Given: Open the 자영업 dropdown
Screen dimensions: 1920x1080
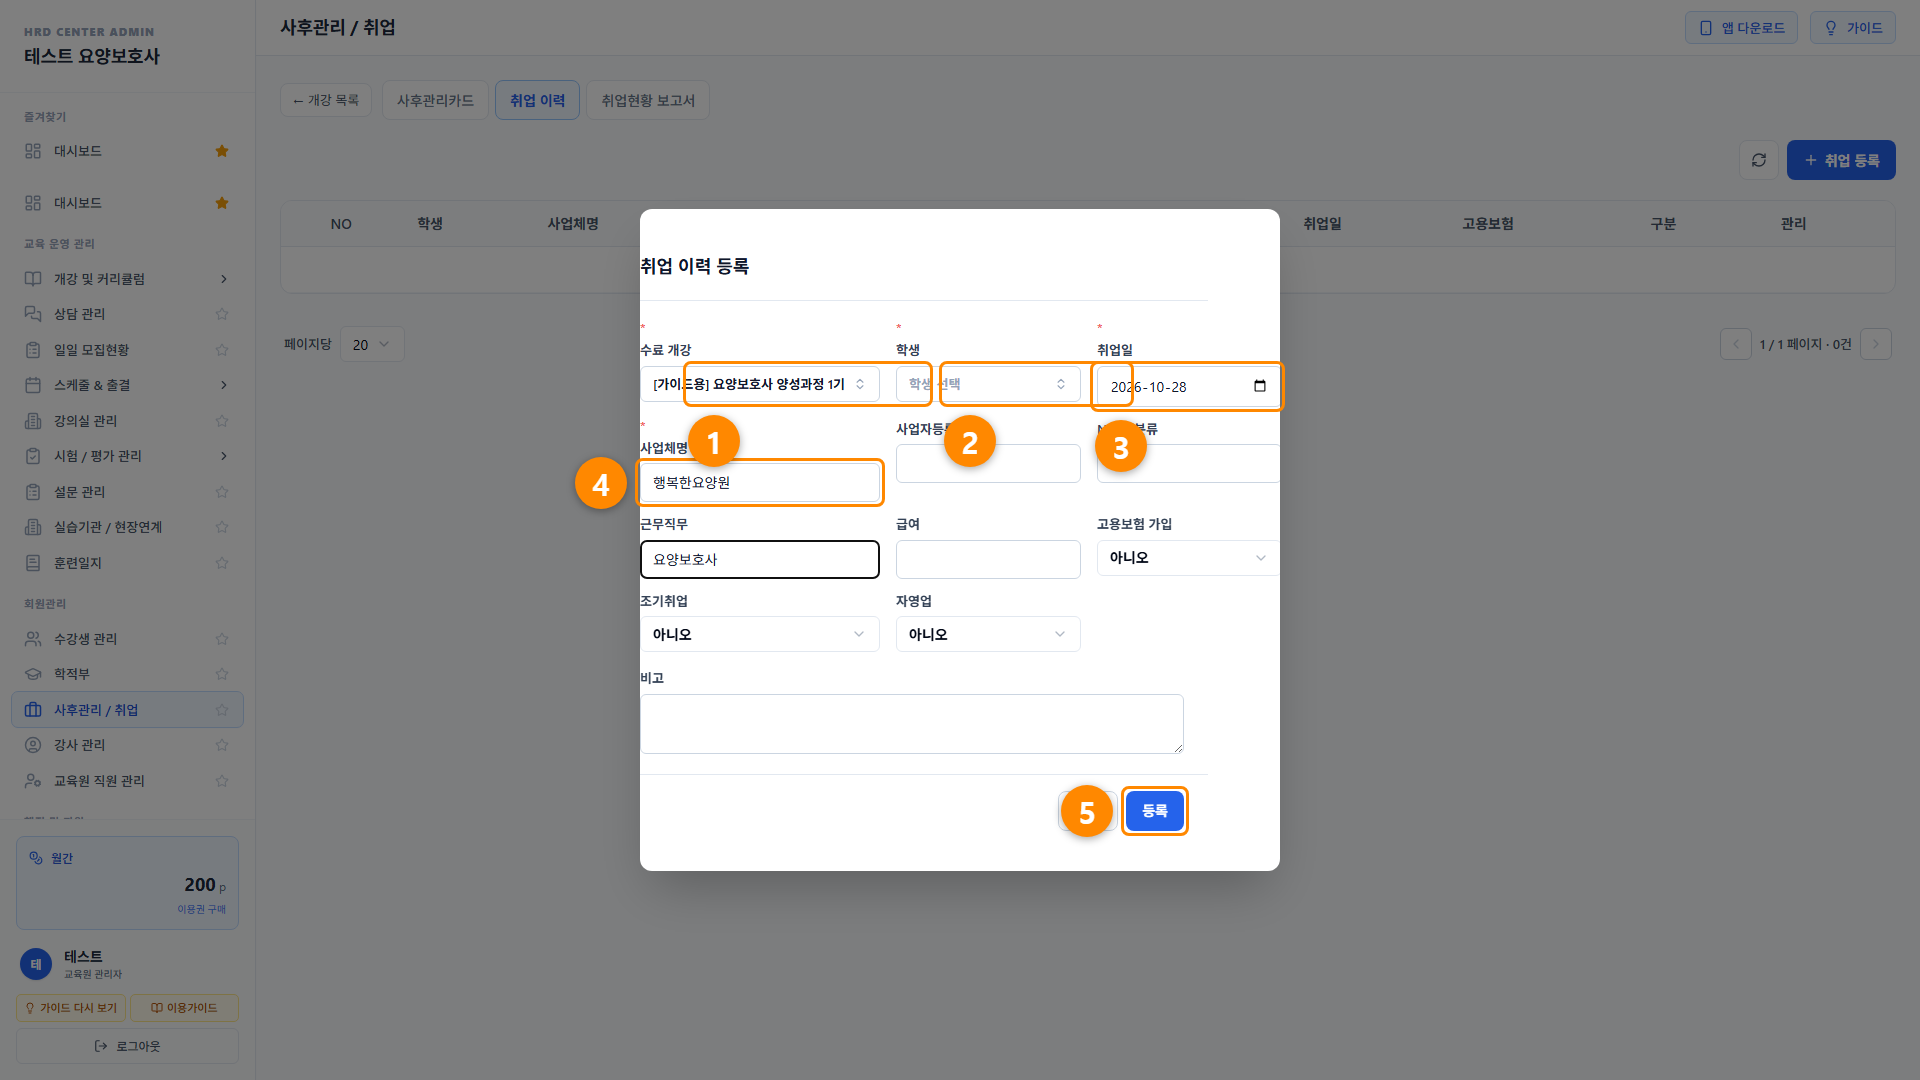Looking at the screenshot, I should click(988, 634).
